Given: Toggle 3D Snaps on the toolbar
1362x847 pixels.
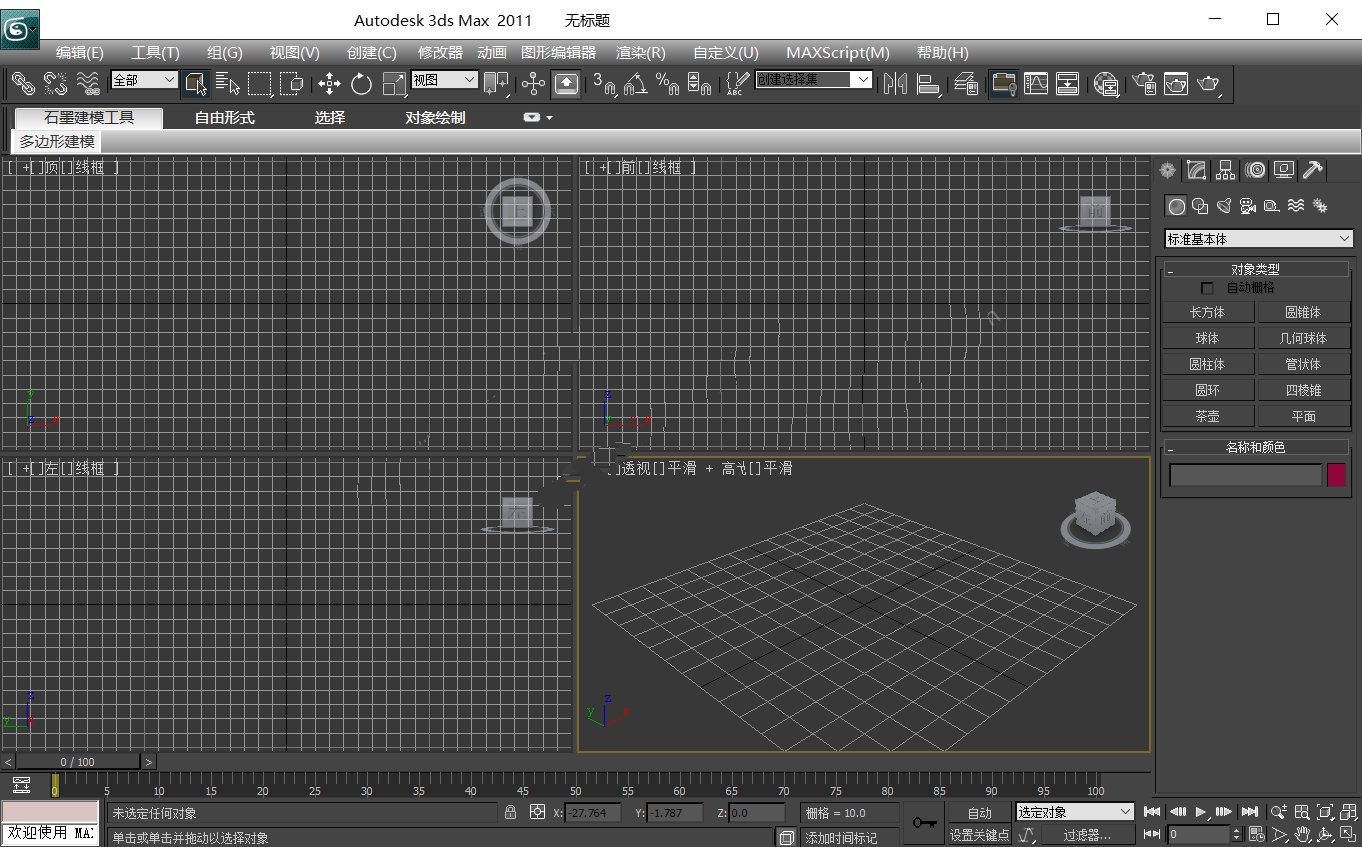Looking at the screenshot, I should tap(603, 84).
